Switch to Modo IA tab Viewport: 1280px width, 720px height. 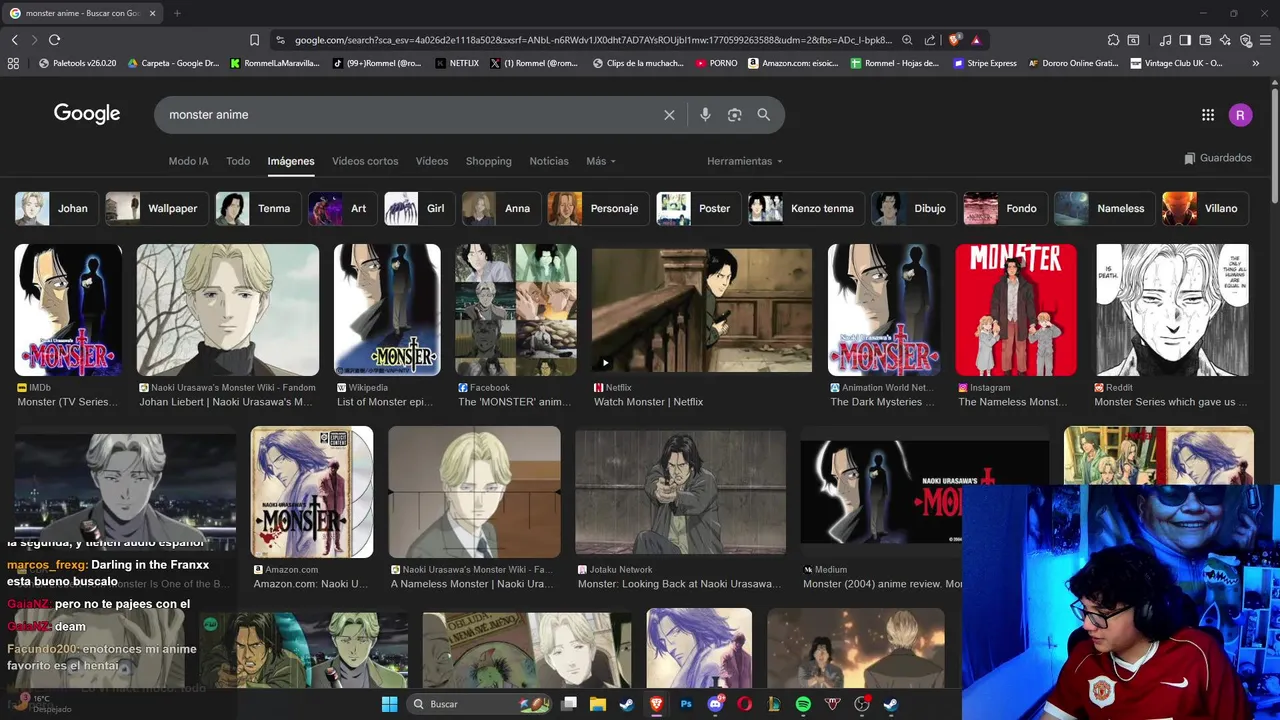188,161
